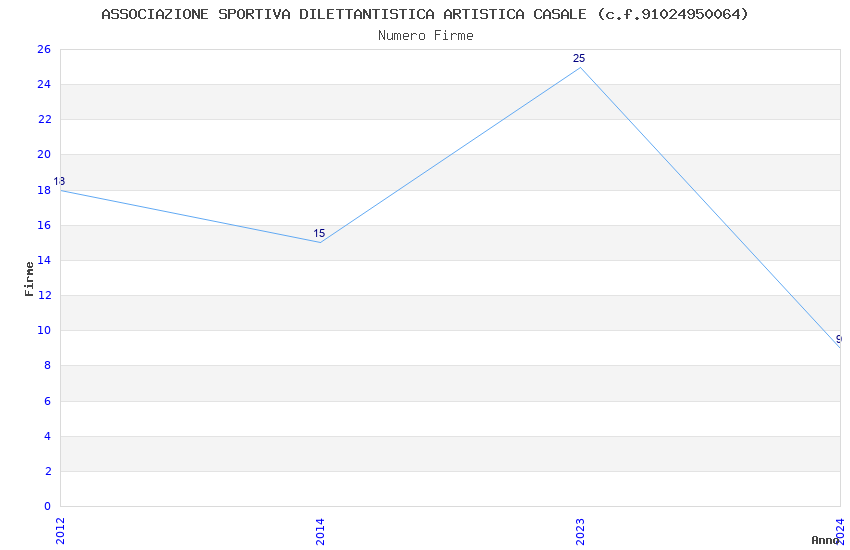This screenshot has height=550, width=850.
Task: Click the 2 y-axis tick label
Action: (47, 471)
